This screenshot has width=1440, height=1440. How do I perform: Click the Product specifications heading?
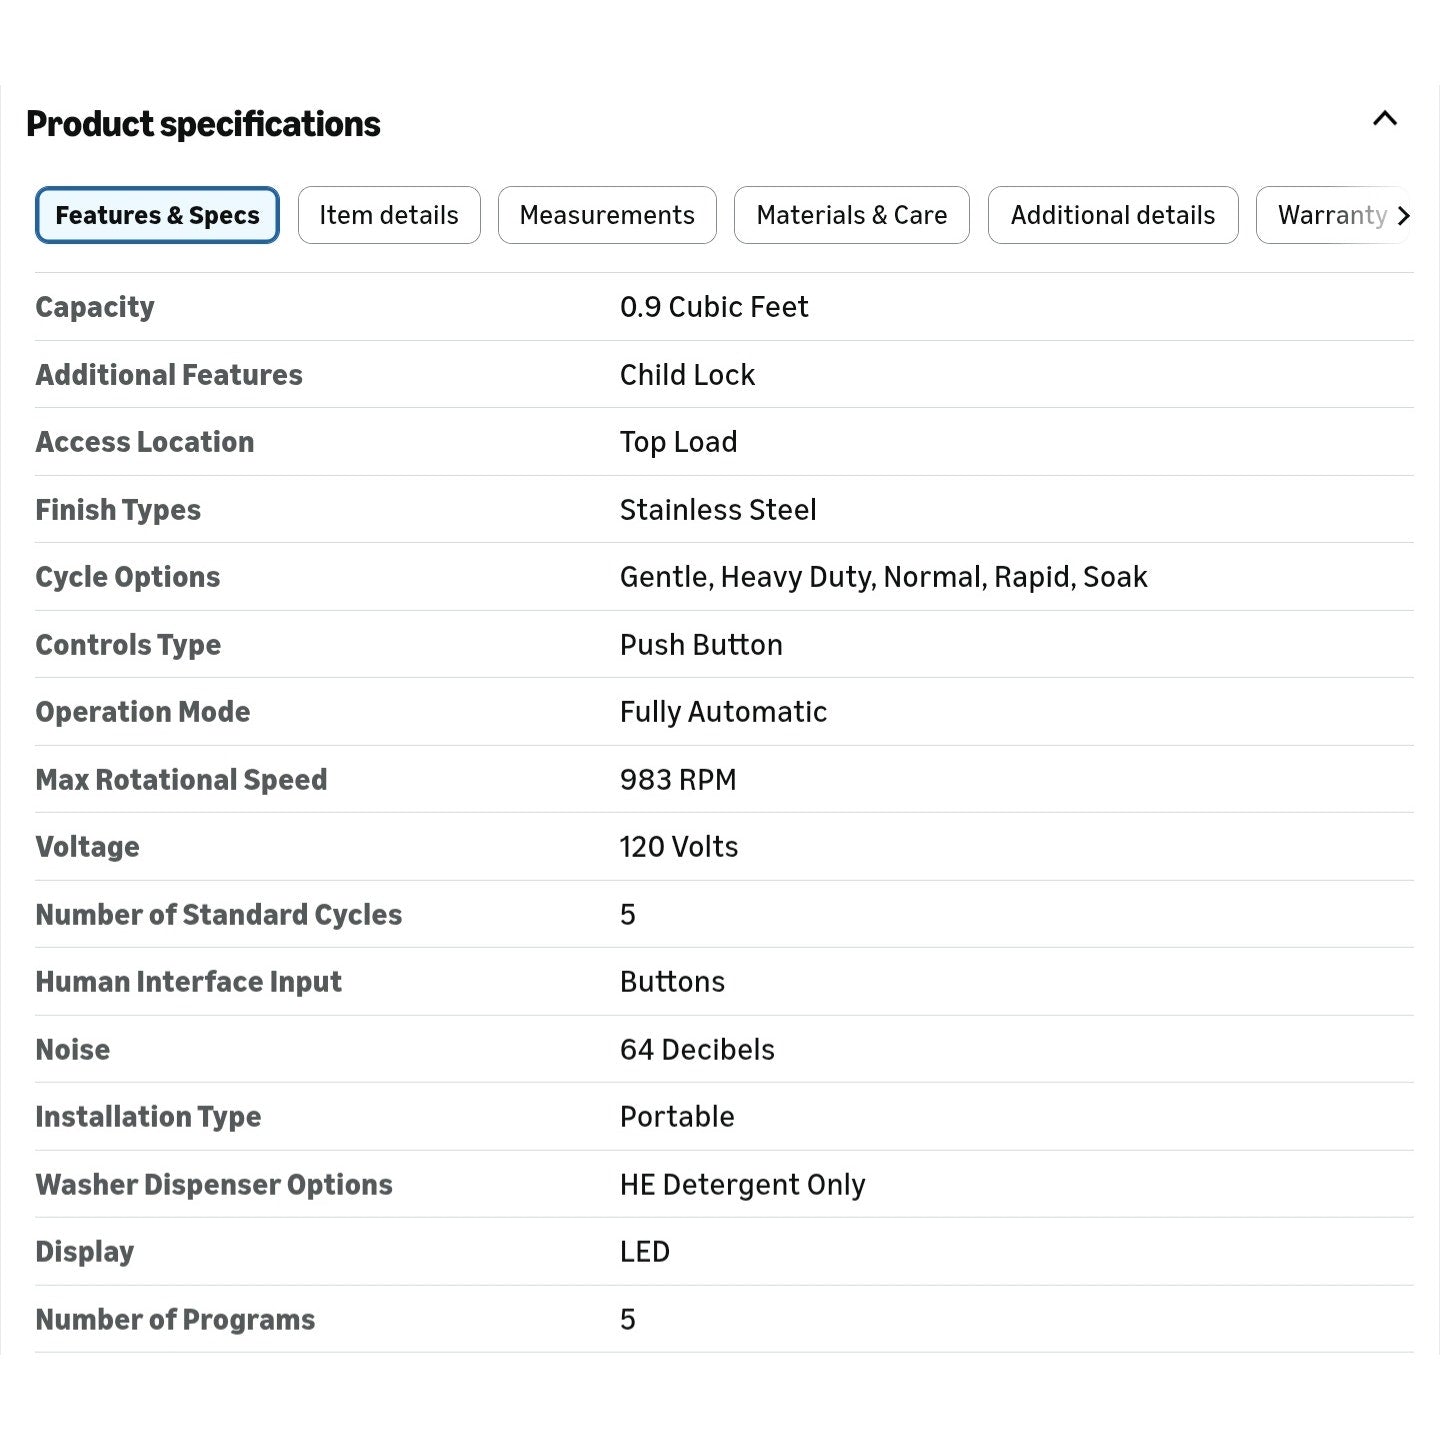pos(203,124)
